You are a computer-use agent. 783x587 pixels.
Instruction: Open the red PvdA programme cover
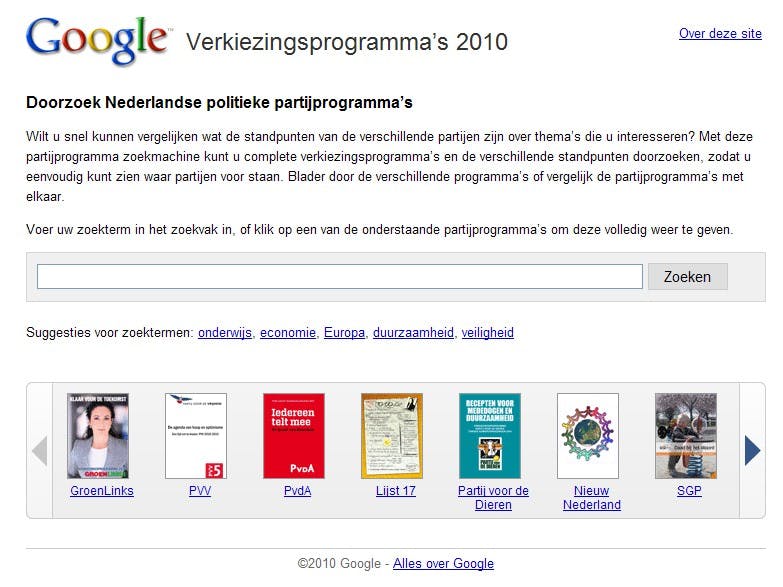tap(294, 436)
